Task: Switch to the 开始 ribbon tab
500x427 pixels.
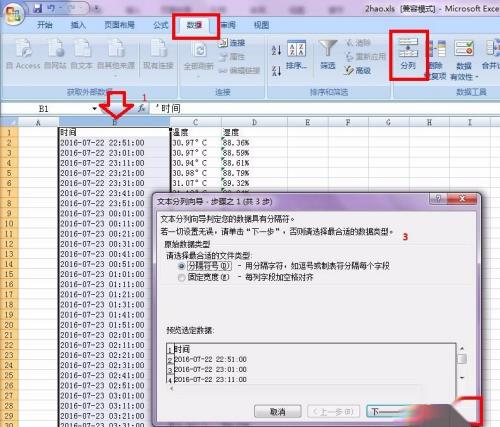Action: [x=44, y=25]
